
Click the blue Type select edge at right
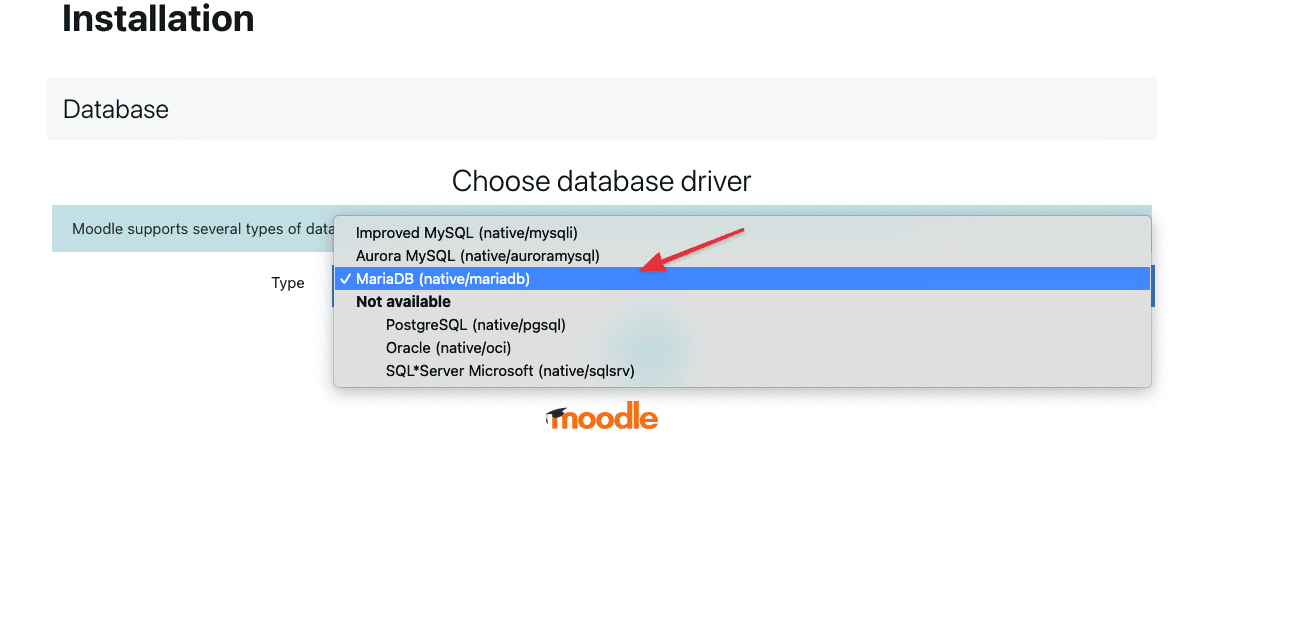tap(1152, 285)
